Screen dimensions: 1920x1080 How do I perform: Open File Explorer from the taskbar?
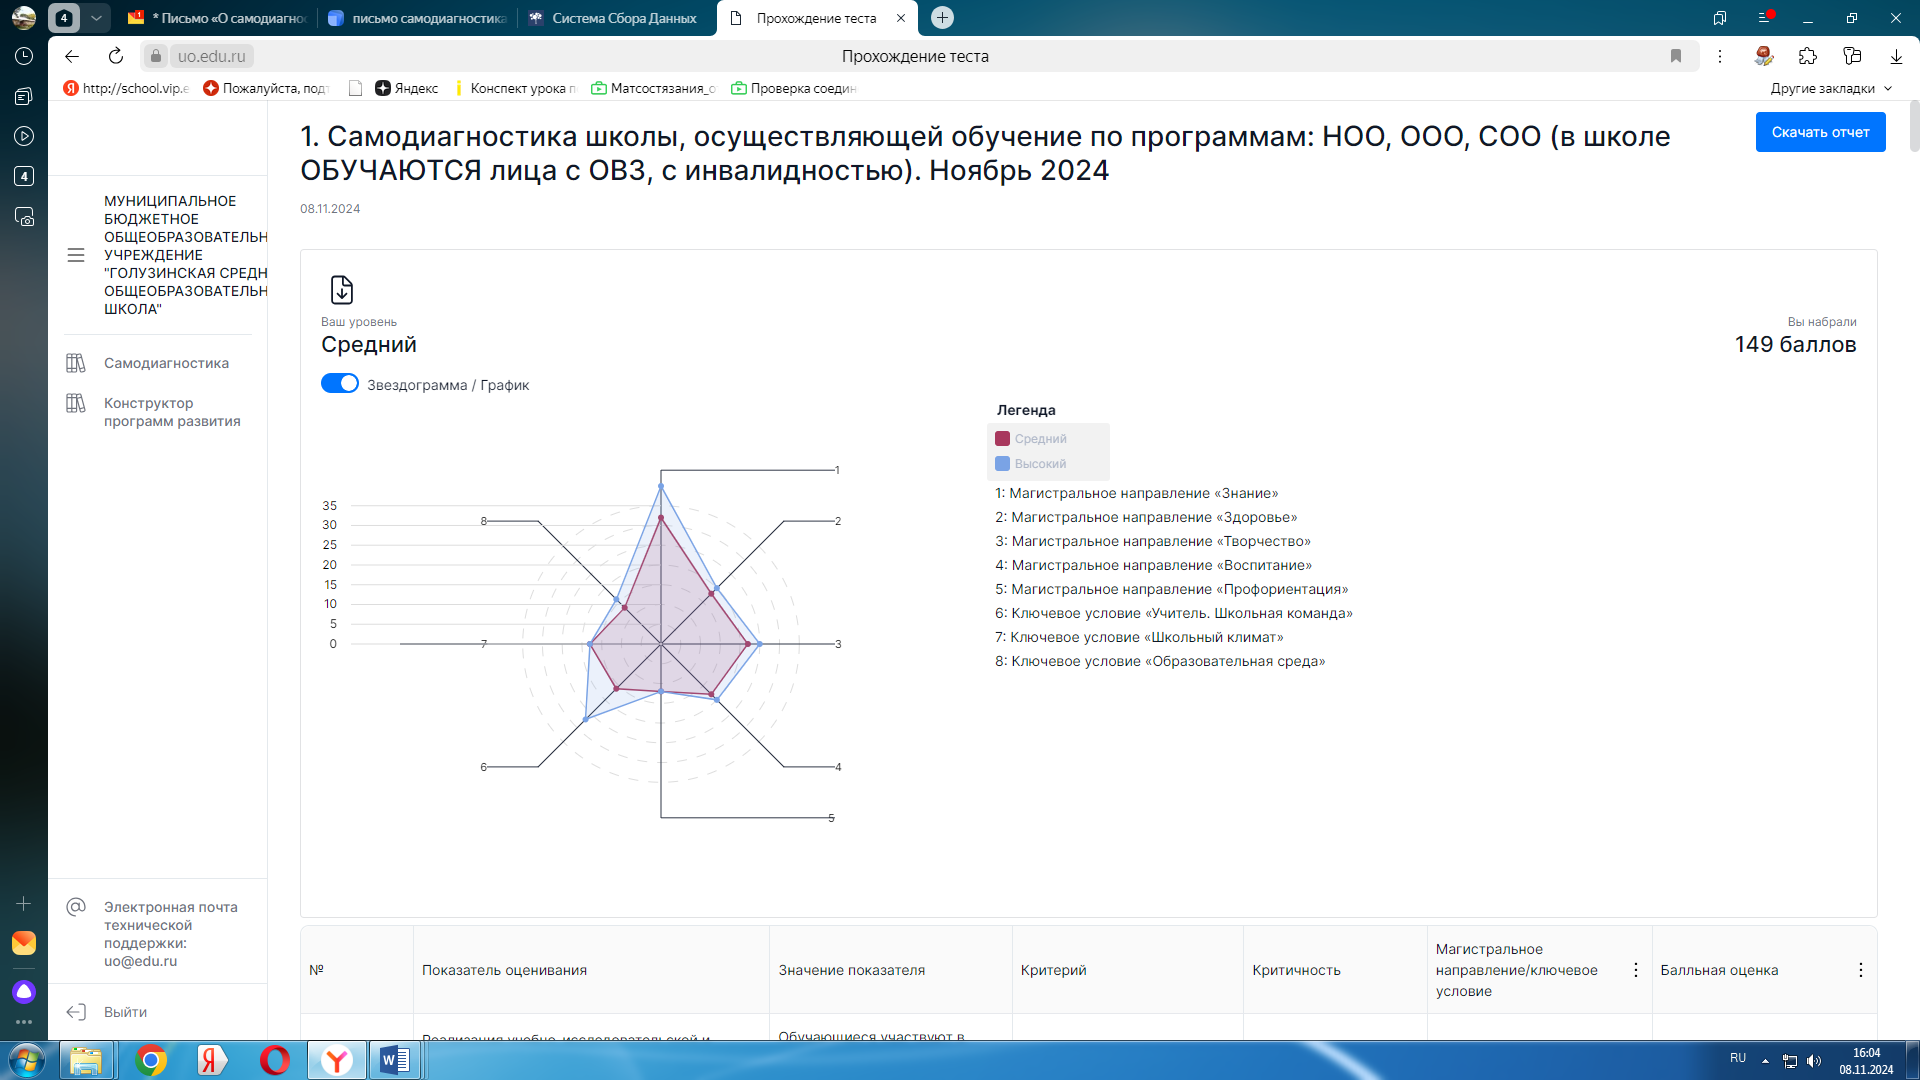87,1060
